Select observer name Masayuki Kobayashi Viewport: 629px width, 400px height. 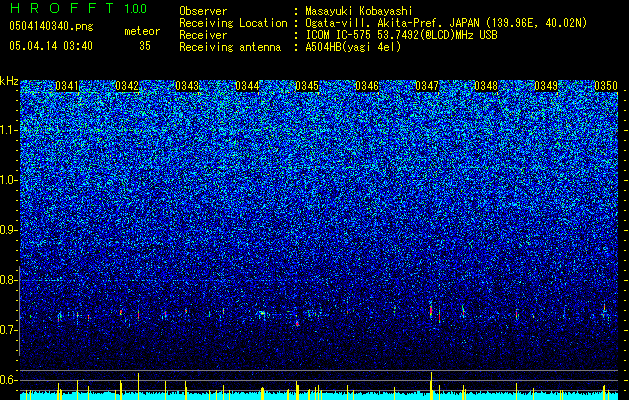pyautogui.click(x=359, y=11)
